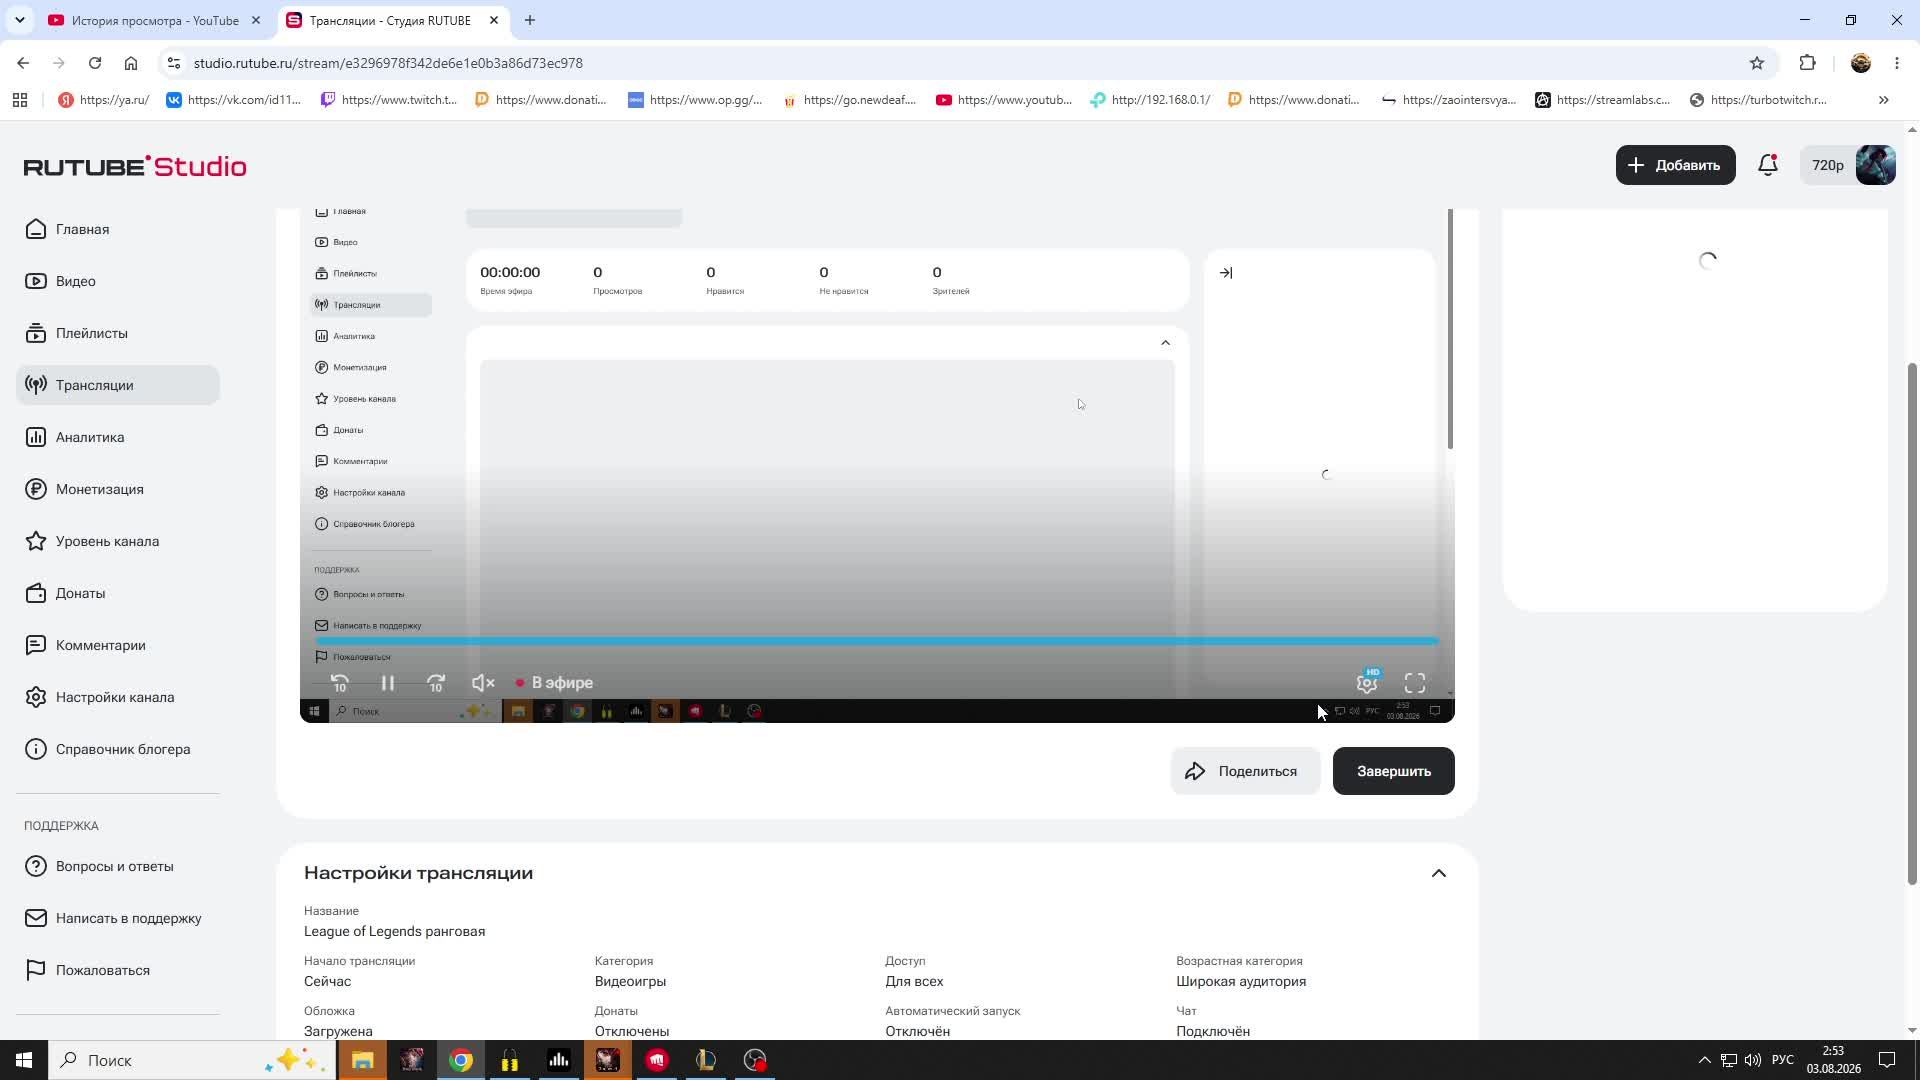Click the Завершить button
The height and width of the screenshot is (1080, 1920).
tap(1394, 771)
